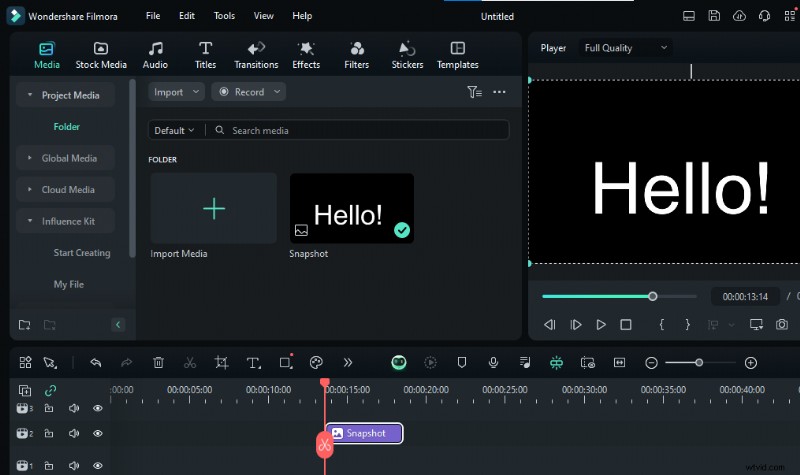Add a marker with the shield icon
This screenshot has height=475, width=800.
pos(462,363)
